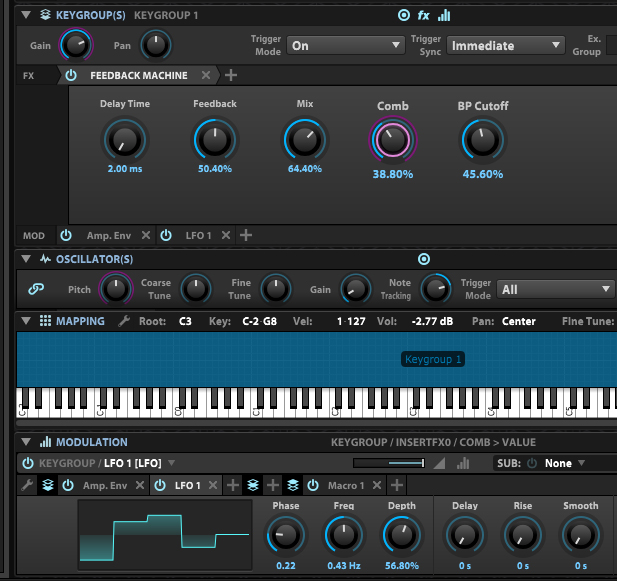Click the Comb knob

coord(393,140)
